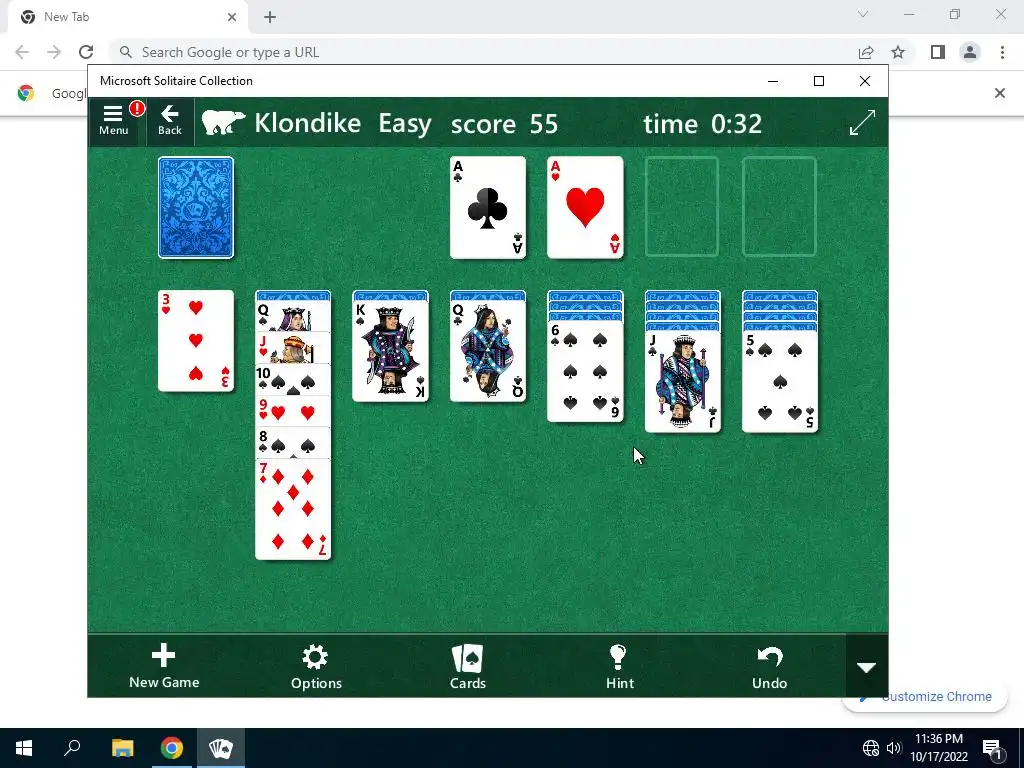Open Chrome tab search chevron
The image size is (1024, 768).
tap(863, 14)
